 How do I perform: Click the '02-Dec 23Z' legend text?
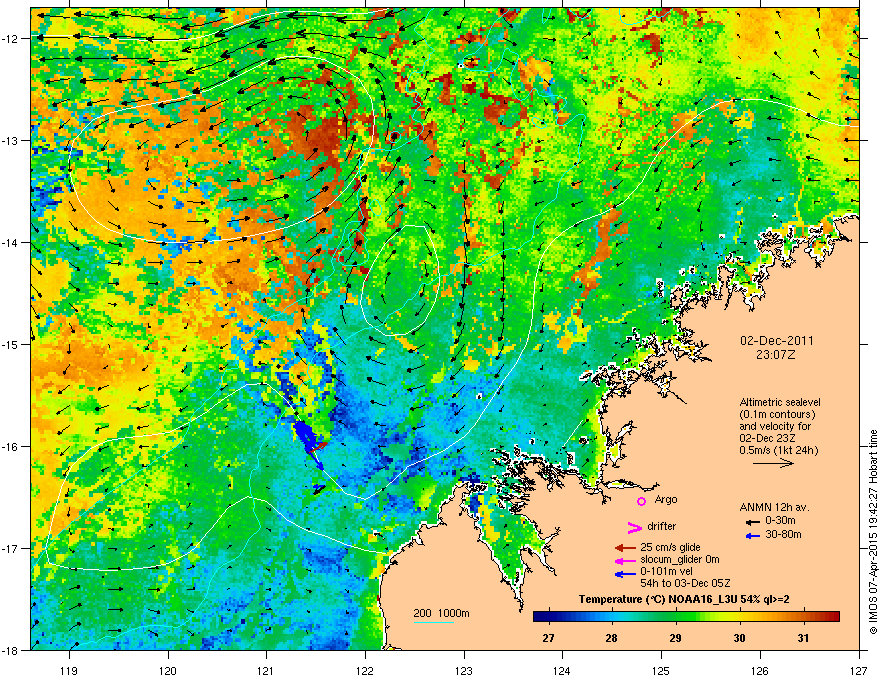point(766,438)
